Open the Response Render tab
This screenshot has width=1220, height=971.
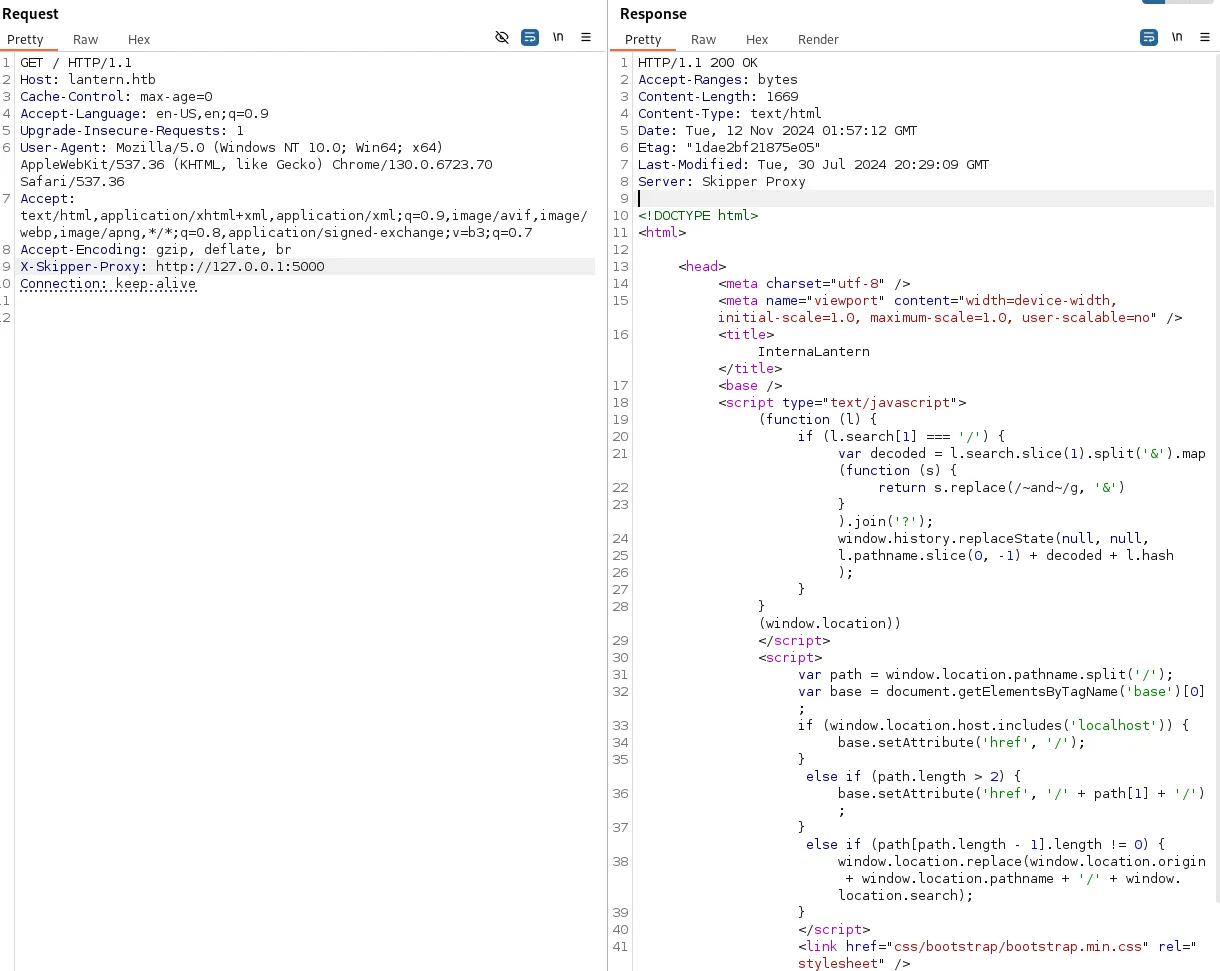pyautogui.click(x=818, y=39)
